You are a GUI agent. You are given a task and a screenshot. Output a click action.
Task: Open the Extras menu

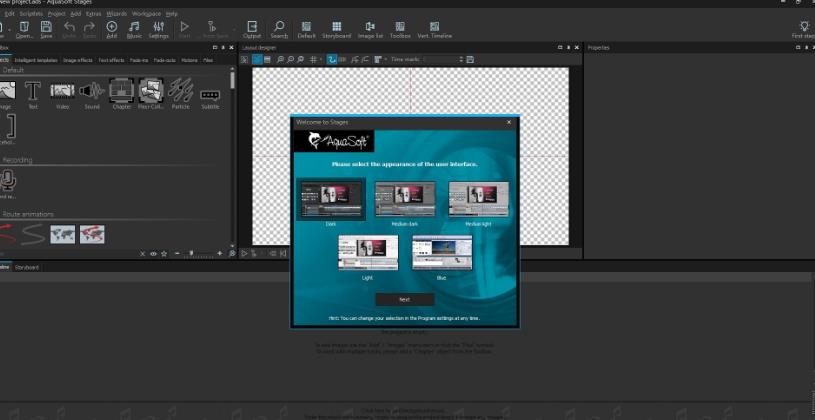94,14
